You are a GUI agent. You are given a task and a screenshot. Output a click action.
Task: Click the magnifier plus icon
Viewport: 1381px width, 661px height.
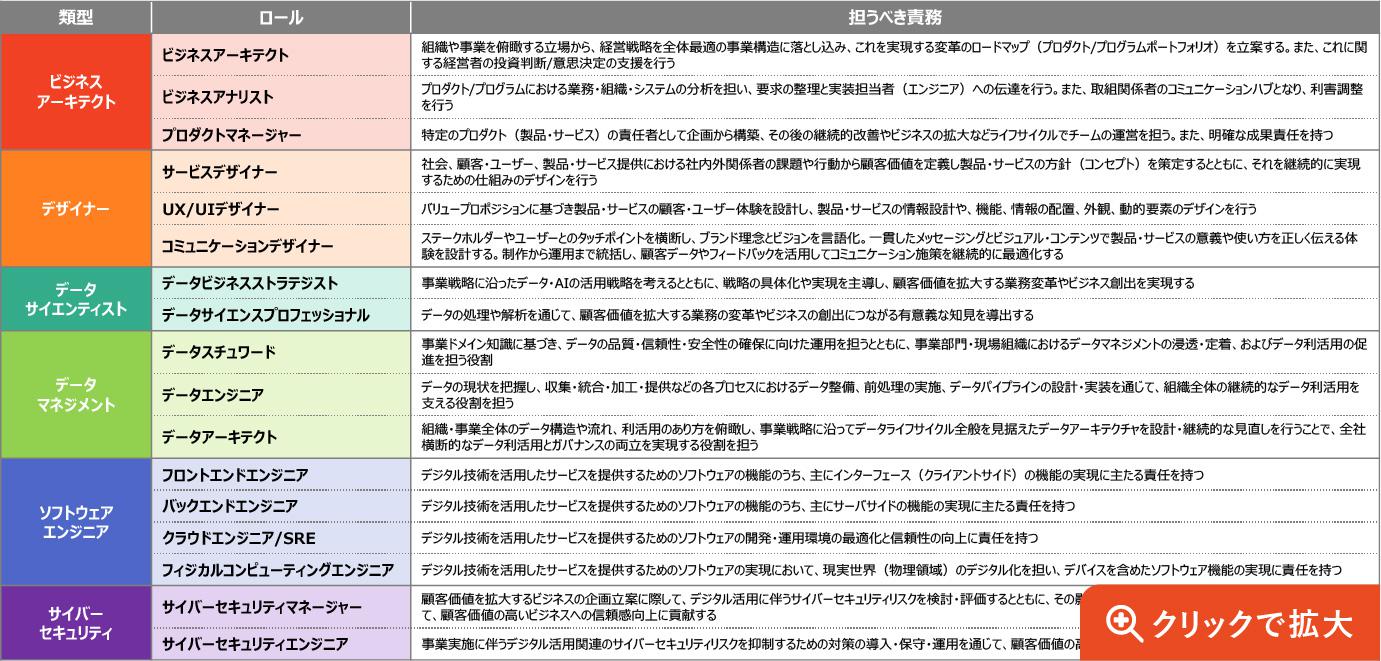point(1123,624)
